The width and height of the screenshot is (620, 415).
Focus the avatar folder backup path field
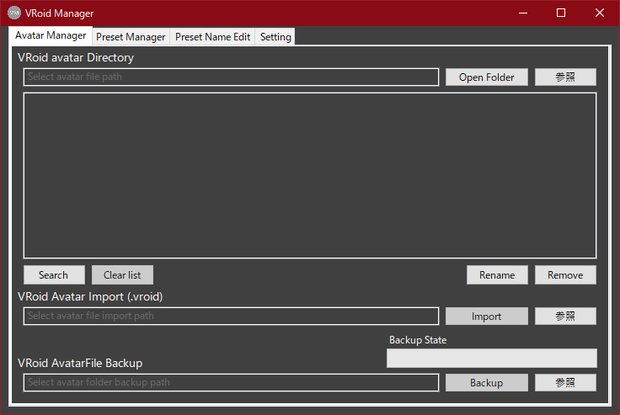click(x=231, y=383)
